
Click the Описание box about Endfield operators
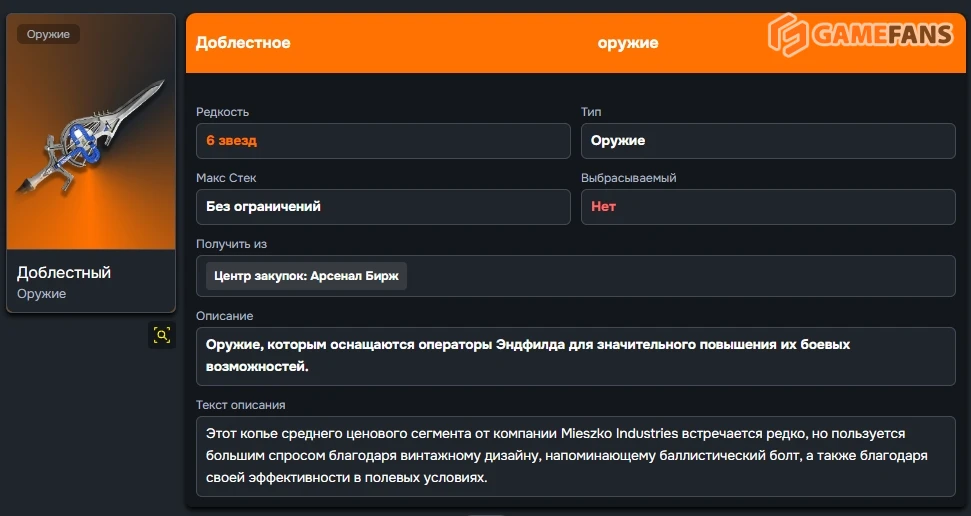576,356
